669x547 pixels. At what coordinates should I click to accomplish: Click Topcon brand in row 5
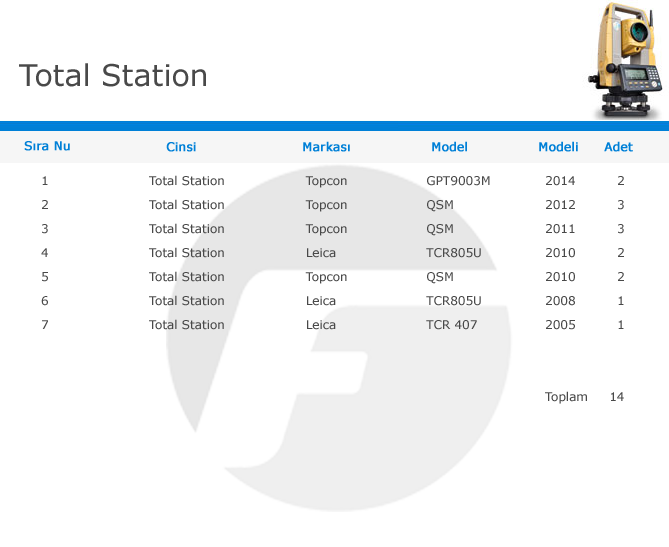coord(326,277)
